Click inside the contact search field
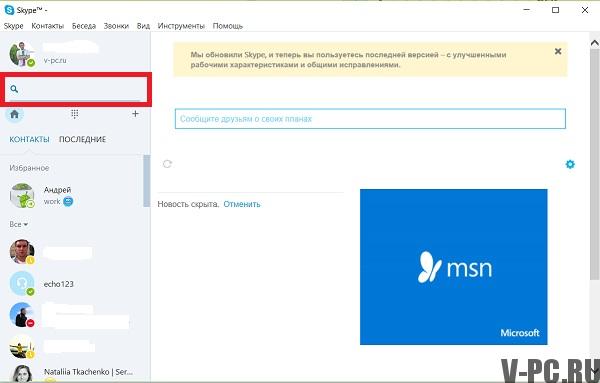Screen dimensions: 600x383 tap(76, 89)
